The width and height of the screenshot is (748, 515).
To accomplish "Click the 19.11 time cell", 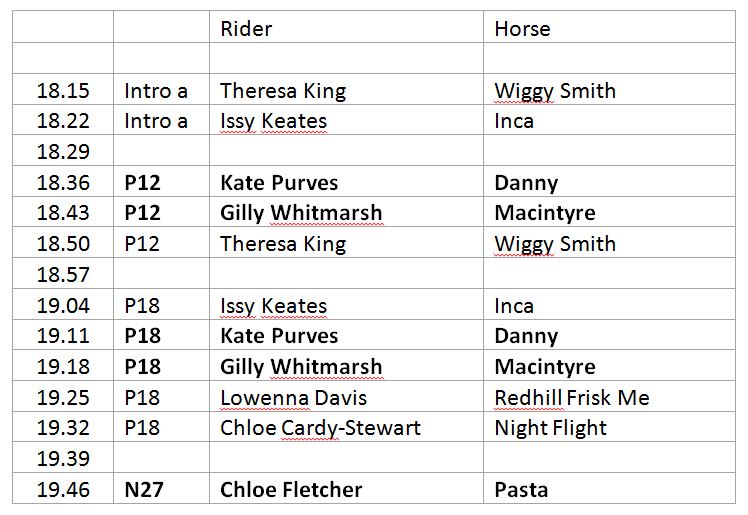I will coord(63,336).
